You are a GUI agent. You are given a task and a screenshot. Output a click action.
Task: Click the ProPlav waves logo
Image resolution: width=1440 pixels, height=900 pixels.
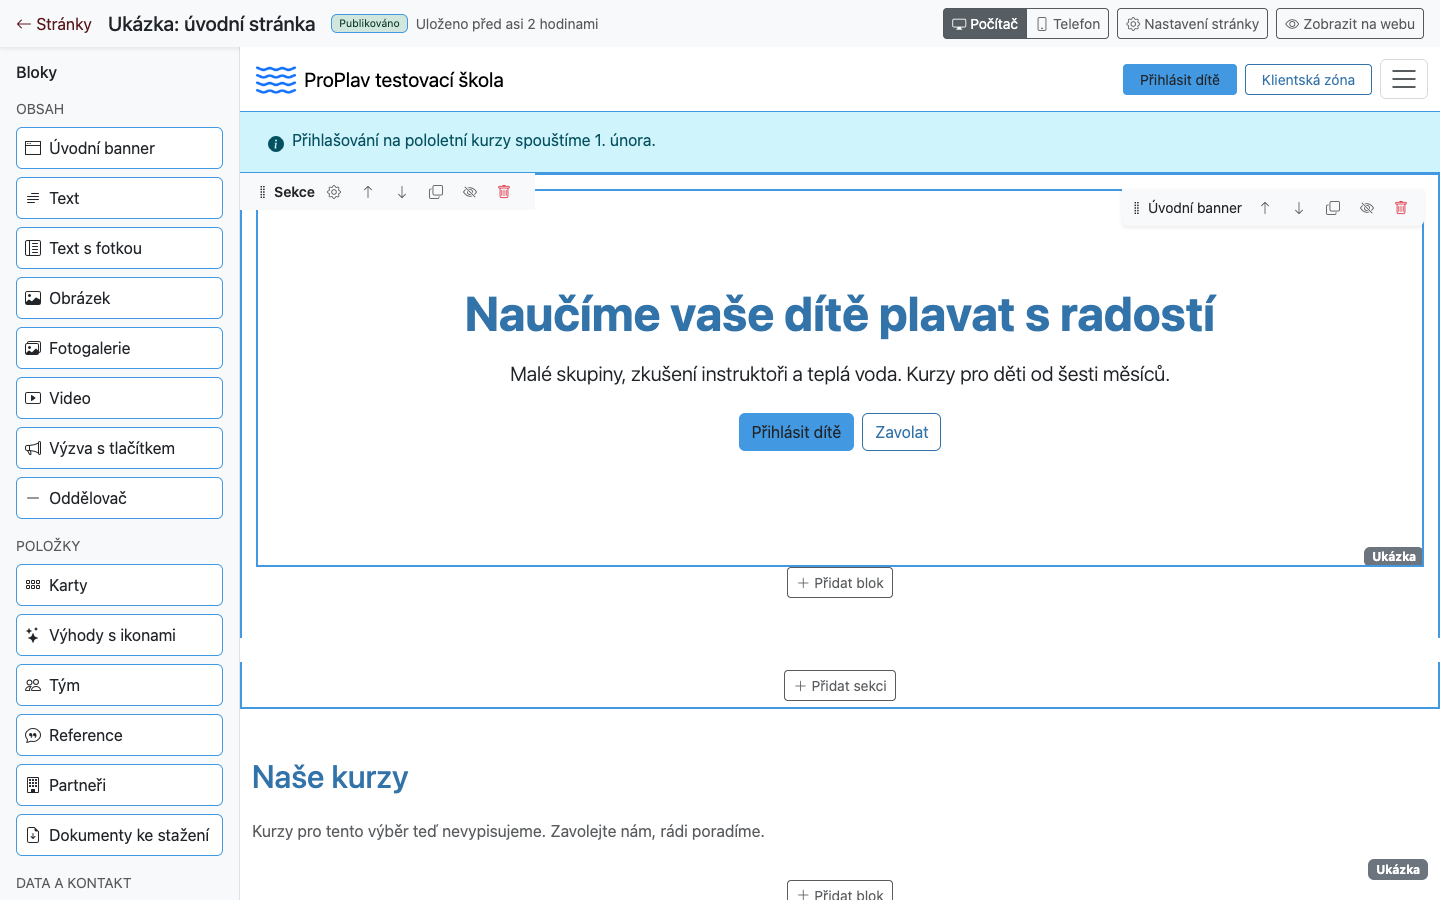click(276, 80)
